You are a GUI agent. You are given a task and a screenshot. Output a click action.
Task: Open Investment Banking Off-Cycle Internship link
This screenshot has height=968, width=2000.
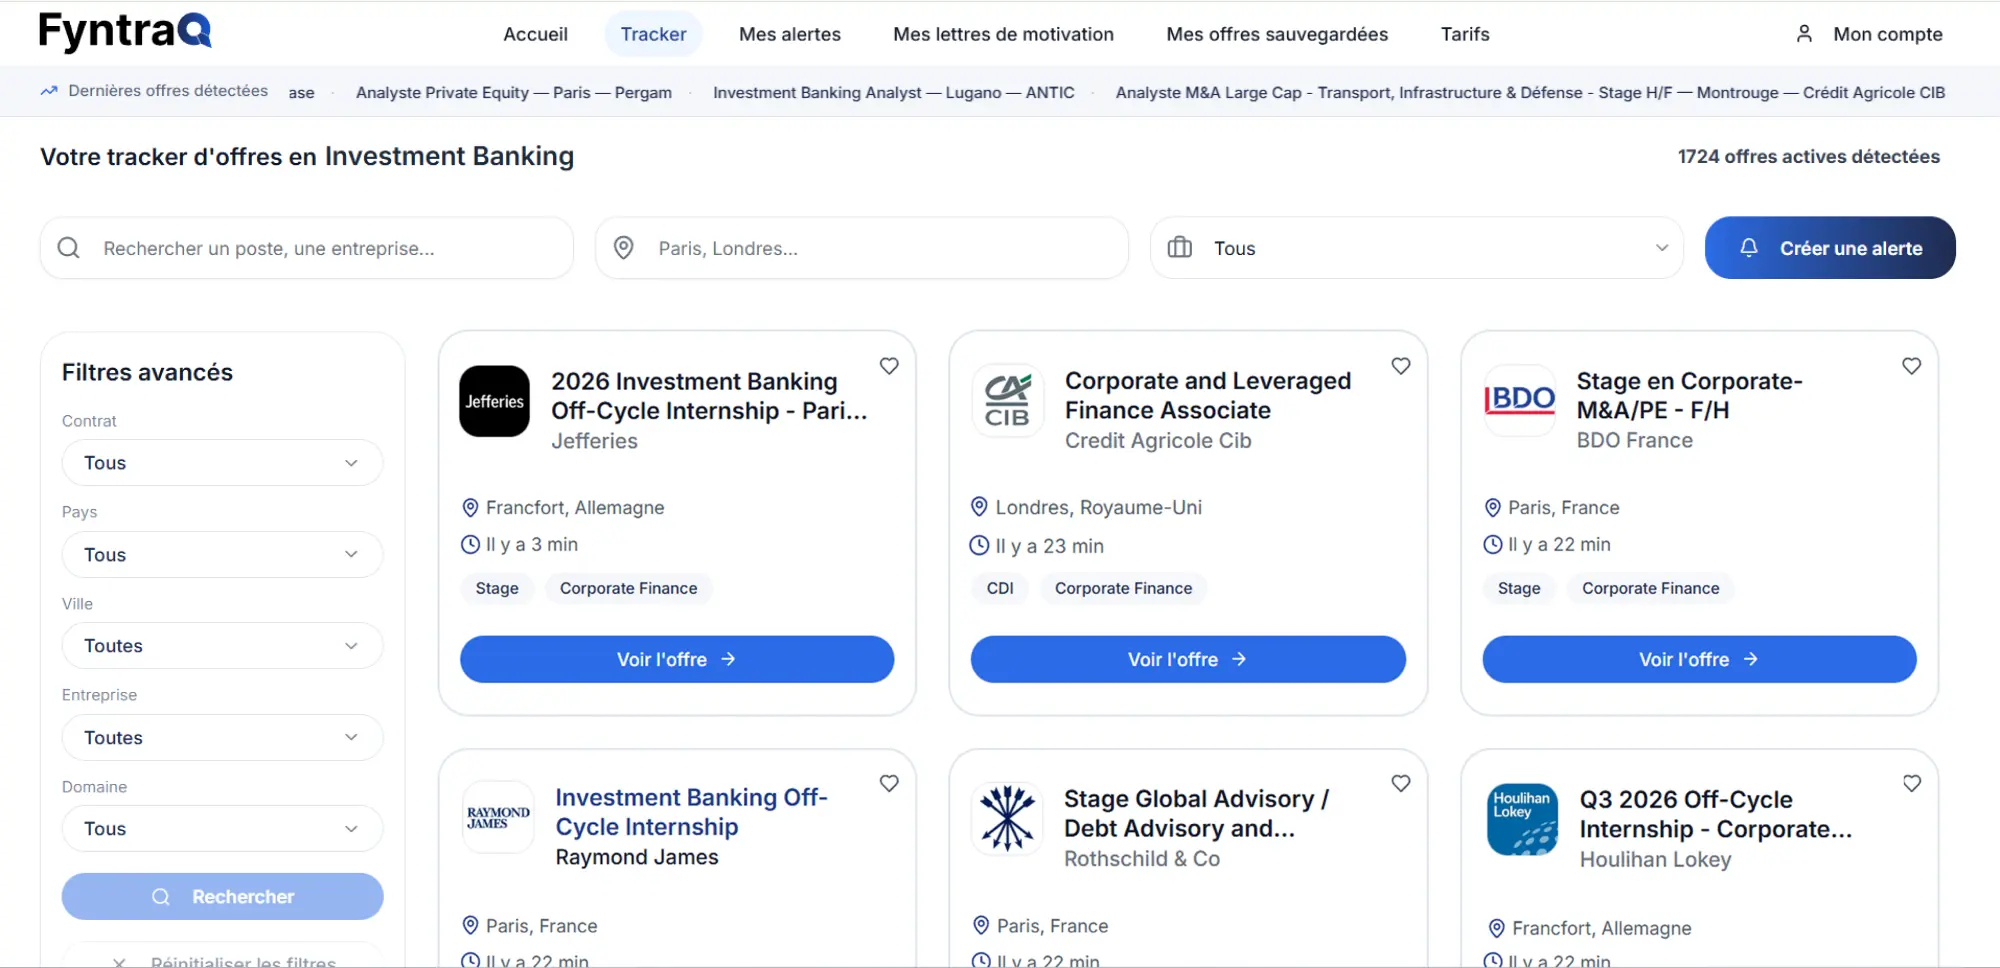click(690, 812)
